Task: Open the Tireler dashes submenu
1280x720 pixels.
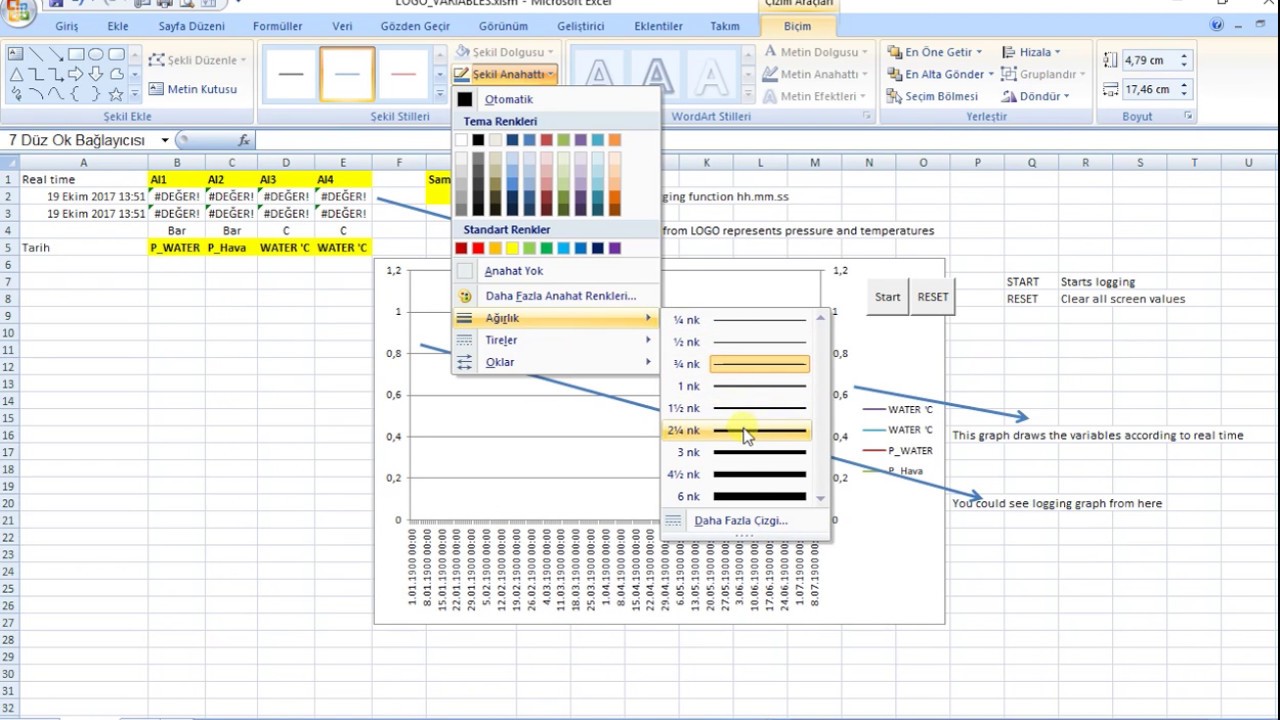Action: [x=556, y=340]
